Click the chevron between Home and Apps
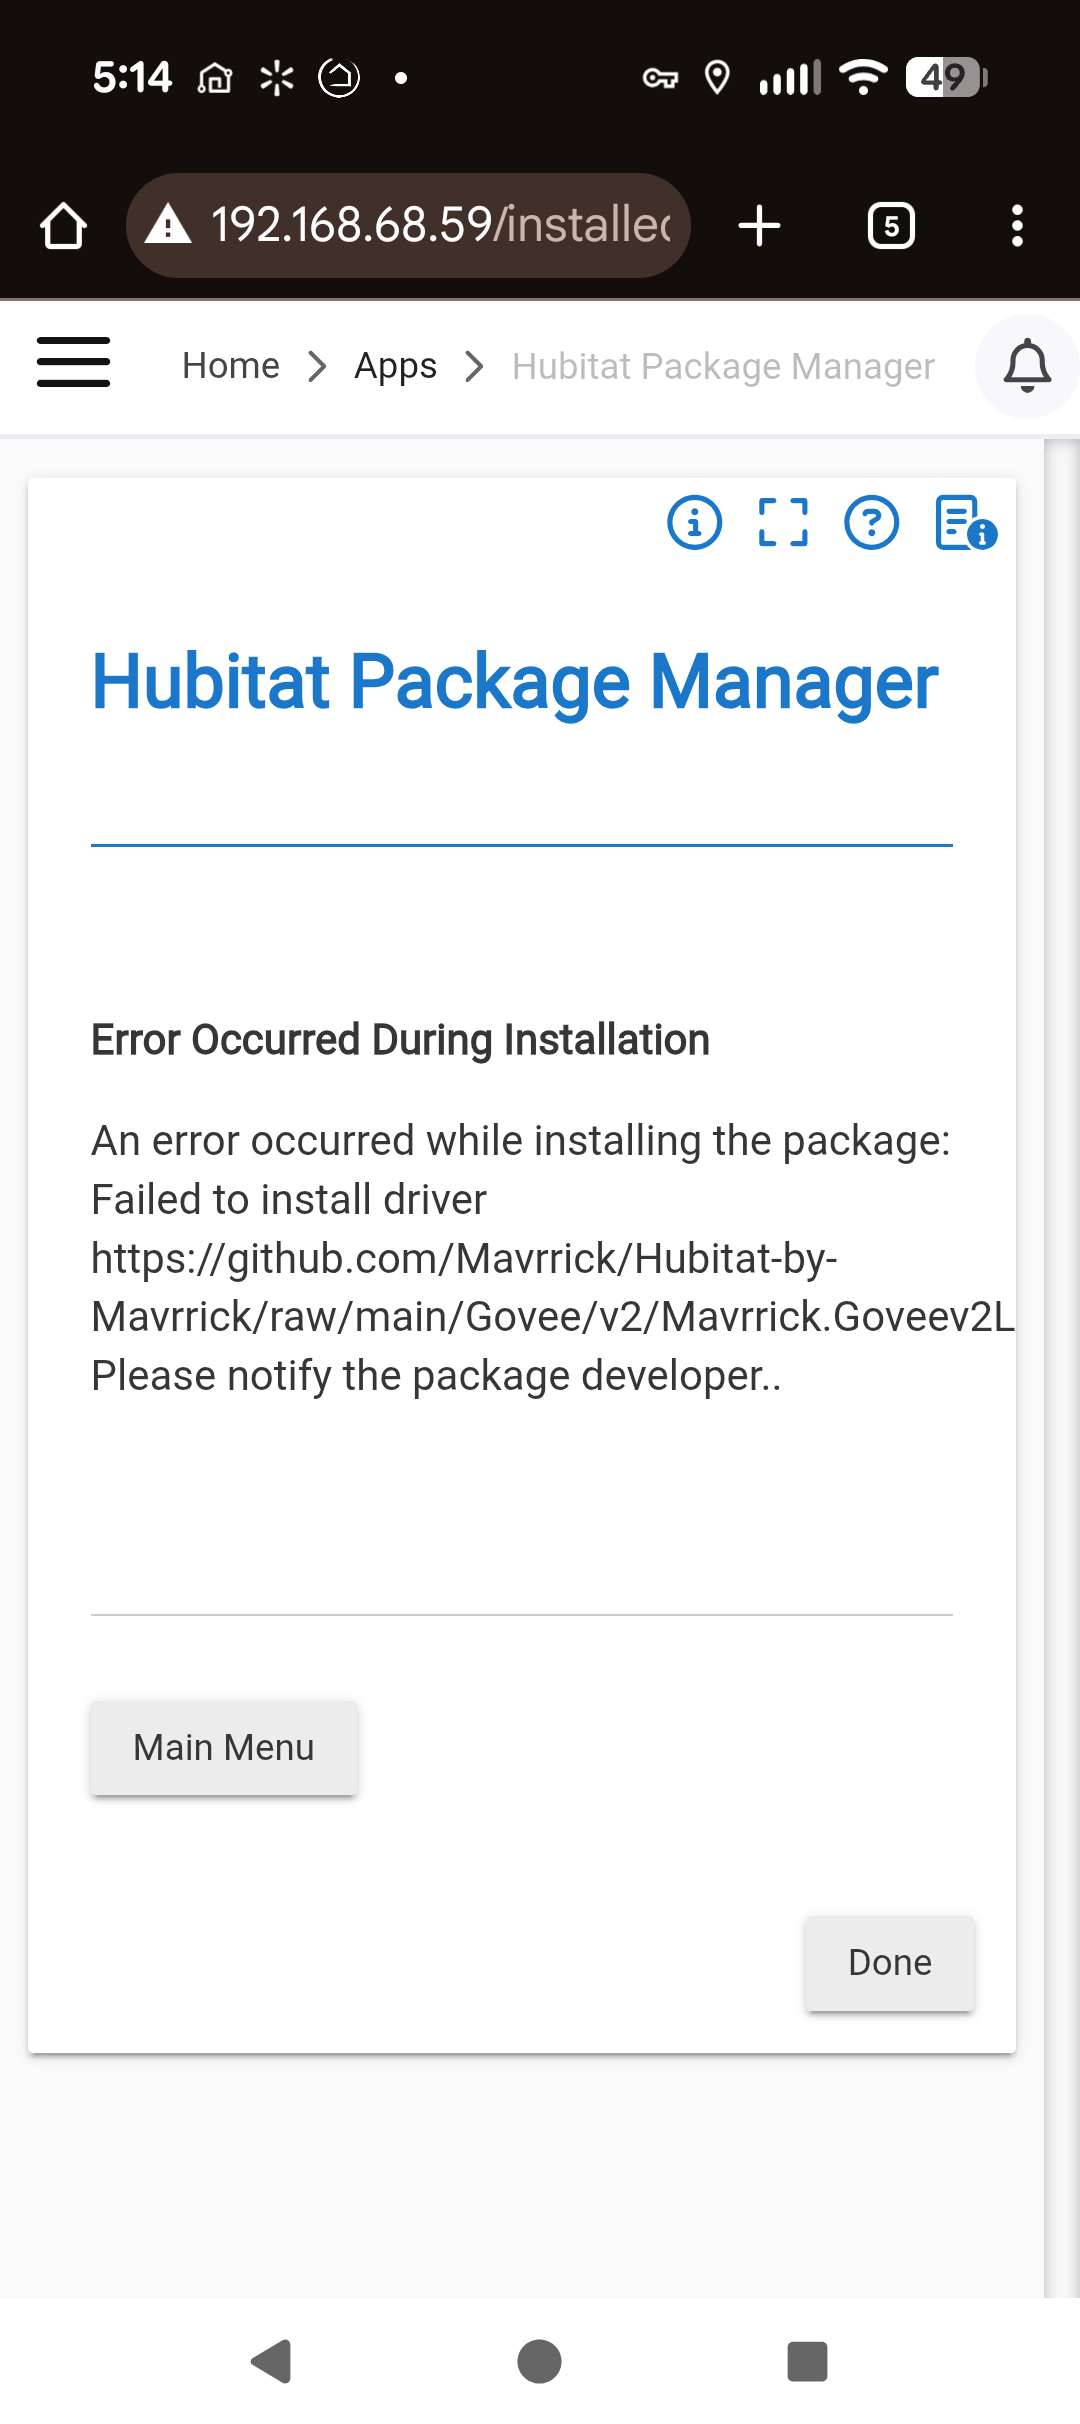1080x2424 pixels. 317,366
